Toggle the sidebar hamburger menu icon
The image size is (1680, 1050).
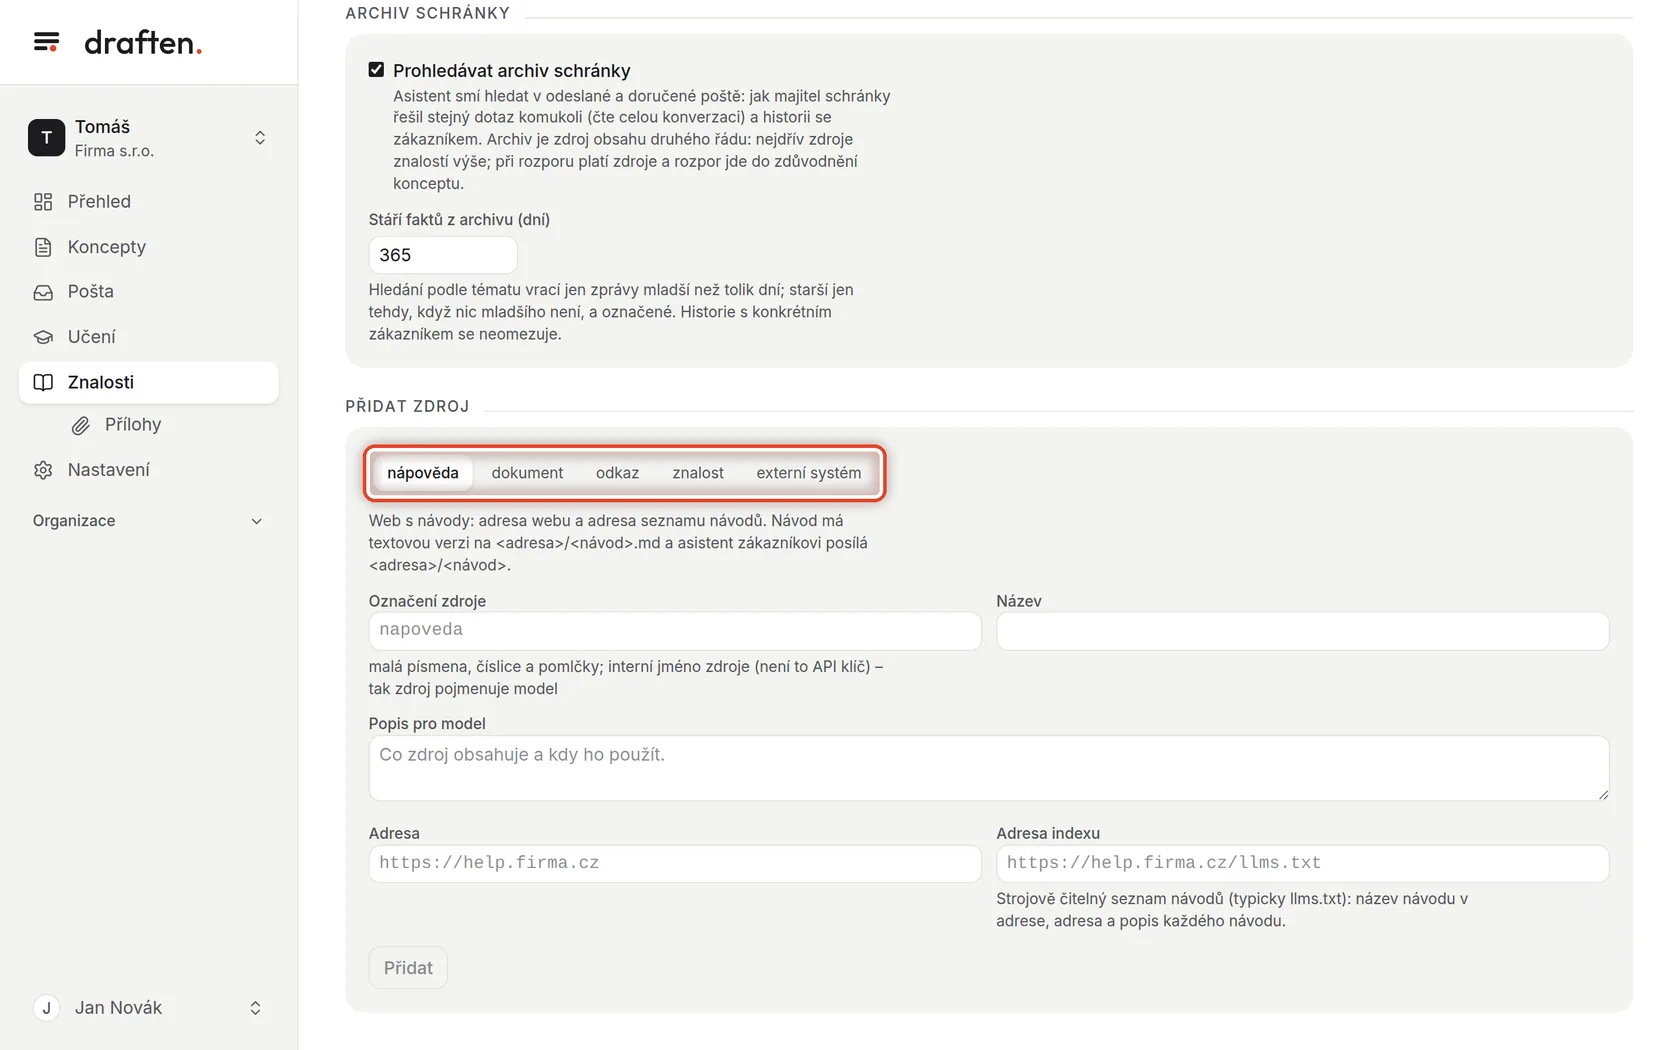46,42
